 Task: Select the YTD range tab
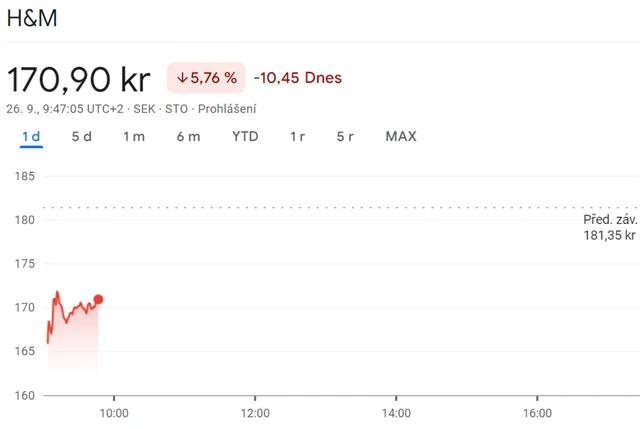245,136
